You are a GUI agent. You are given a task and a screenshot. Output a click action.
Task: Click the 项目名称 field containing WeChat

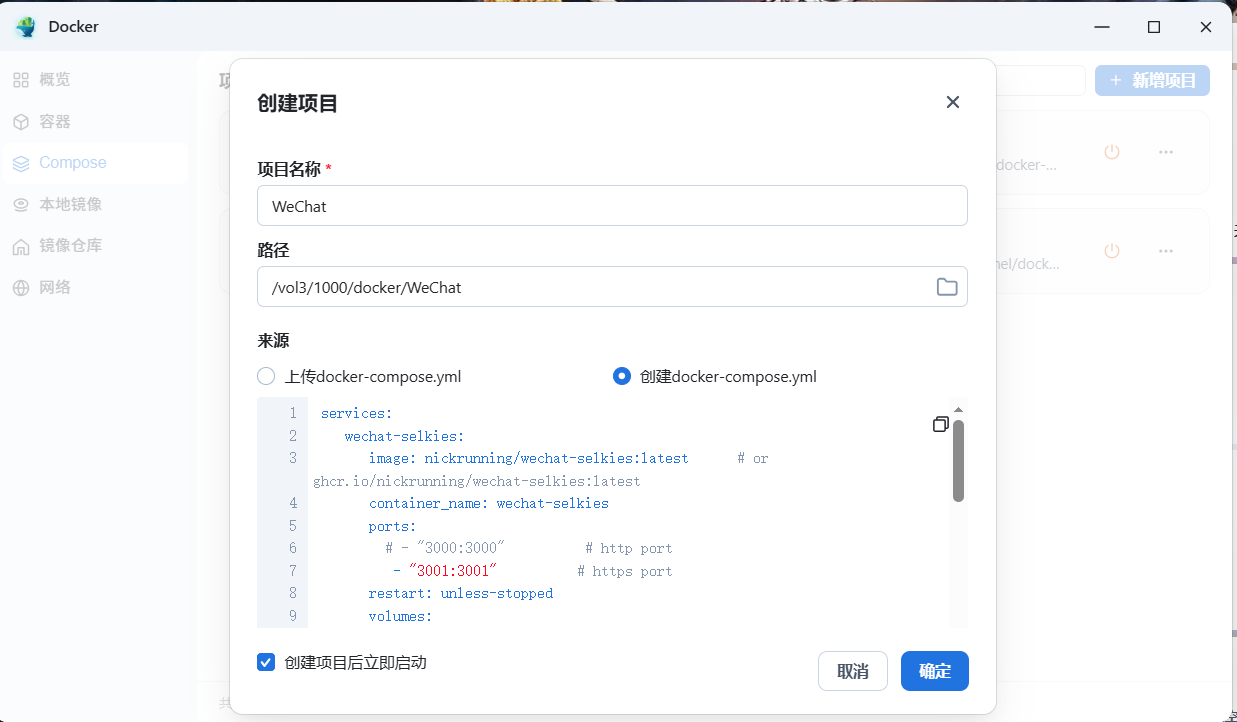point(612,206)
